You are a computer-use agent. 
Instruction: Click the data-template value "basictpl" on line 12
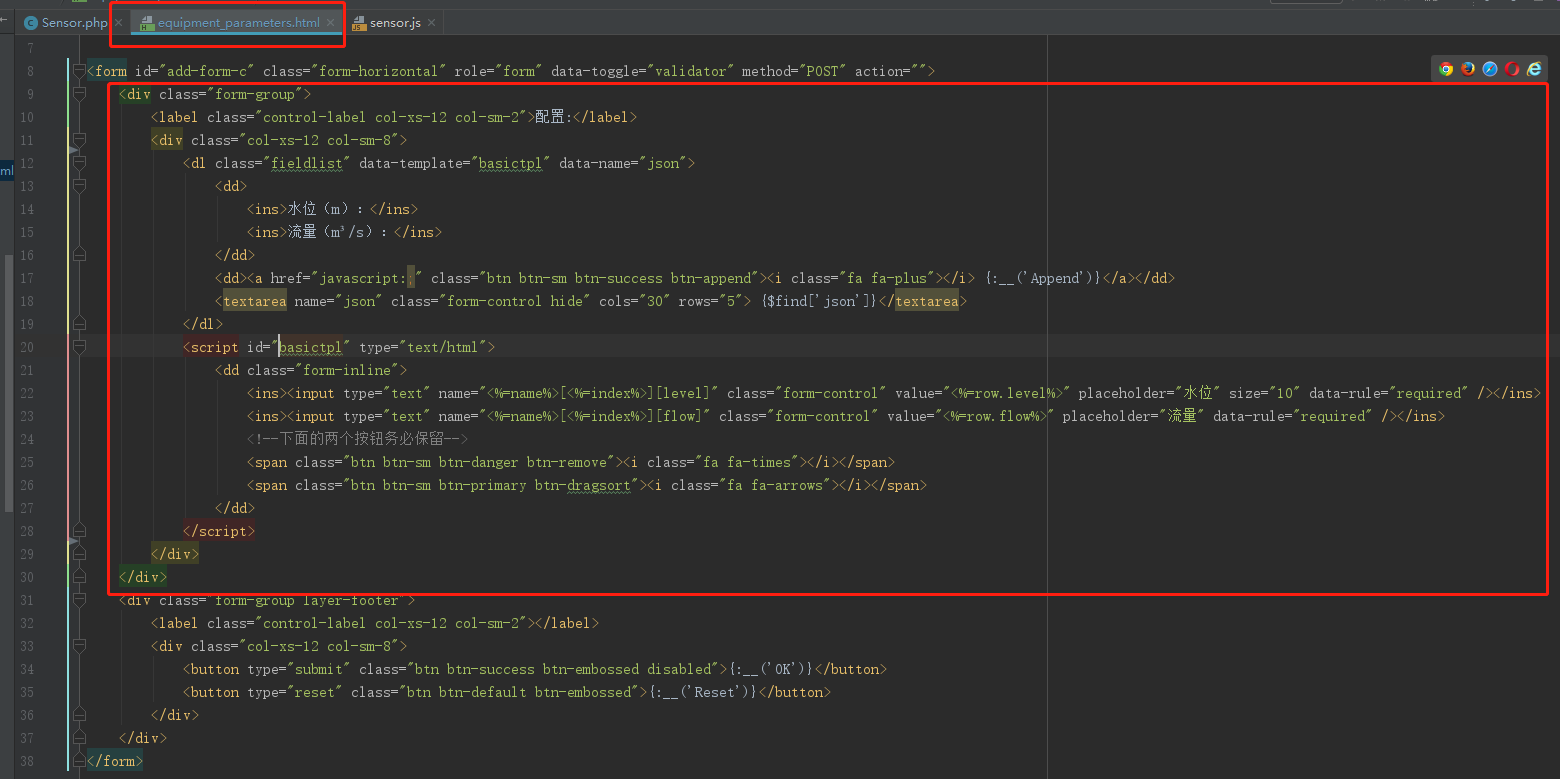point(512,163)
